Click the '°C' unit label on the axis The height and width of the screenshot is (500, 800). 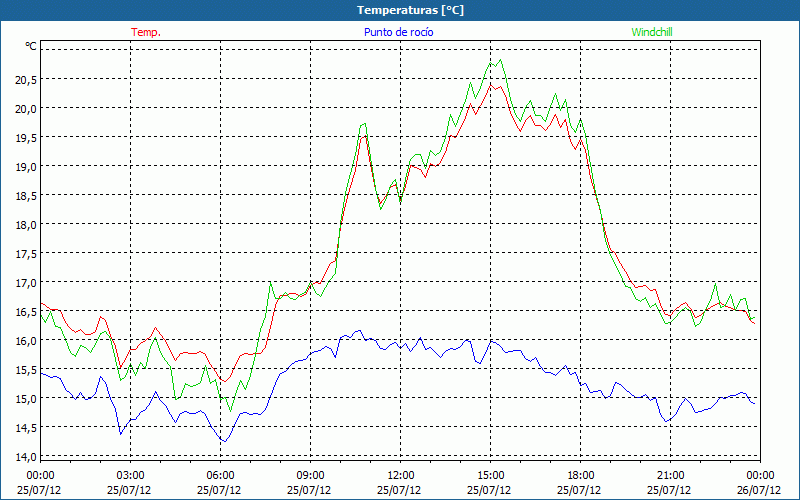pyautogui.click(x=31, y=46)
